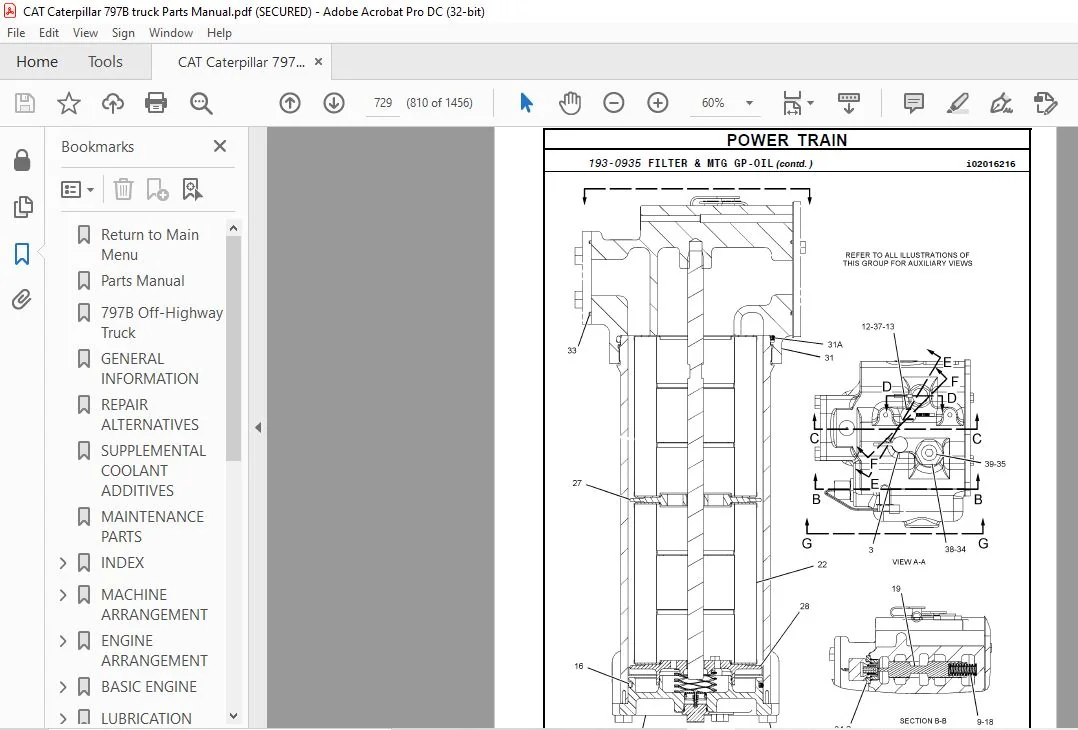Zoom in with plus icon
This screenshot has width=1078, height=730.
tap(658, 103)
